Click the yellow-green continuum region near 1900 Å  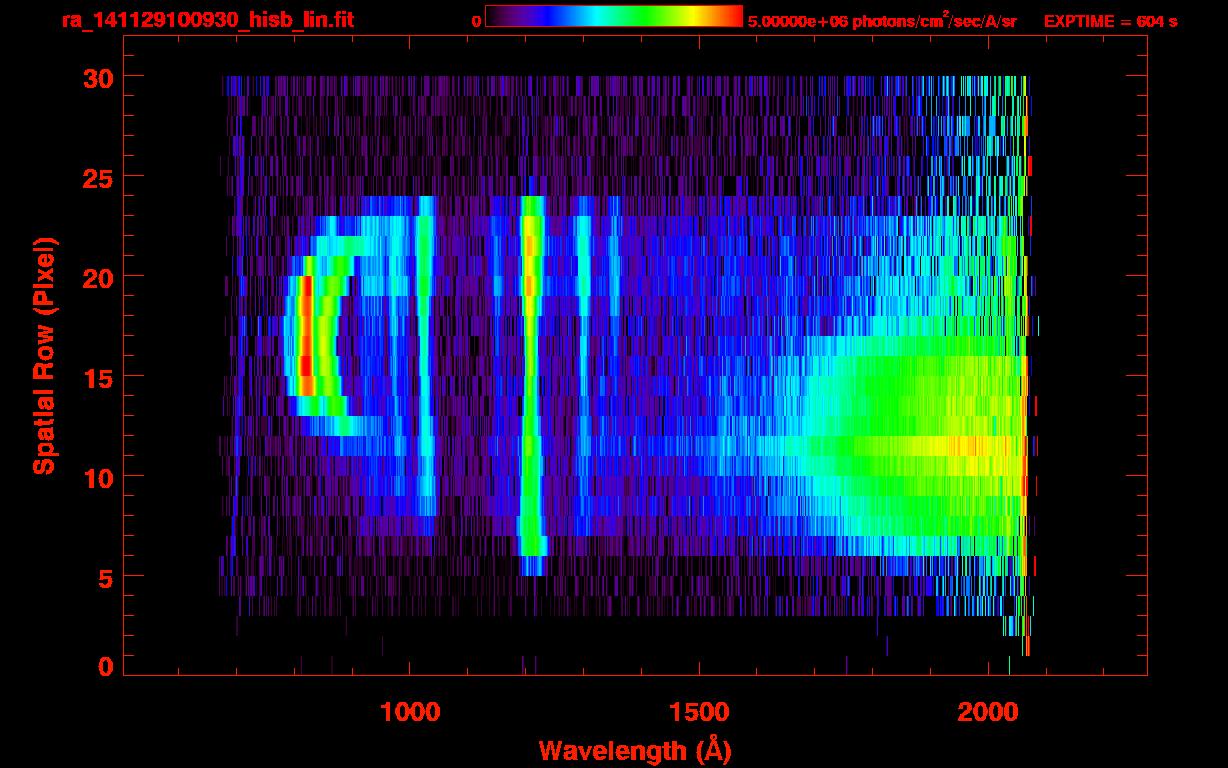coord(930,445)
